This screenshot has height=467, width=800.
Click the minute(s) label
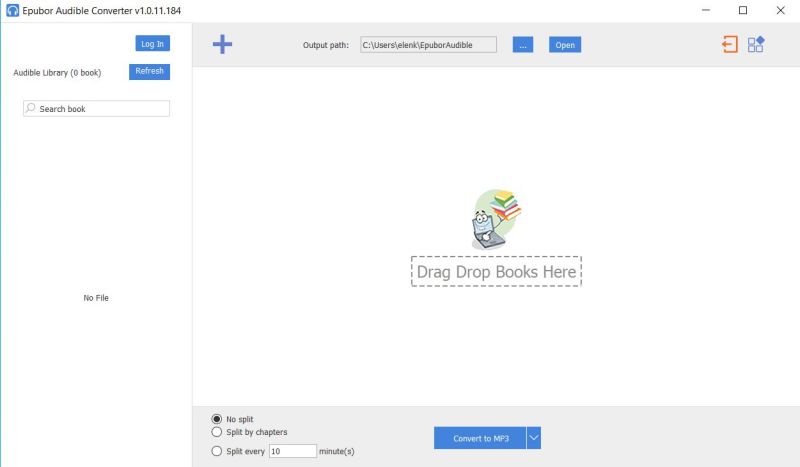pyautogui.click(x=337, y=451)
